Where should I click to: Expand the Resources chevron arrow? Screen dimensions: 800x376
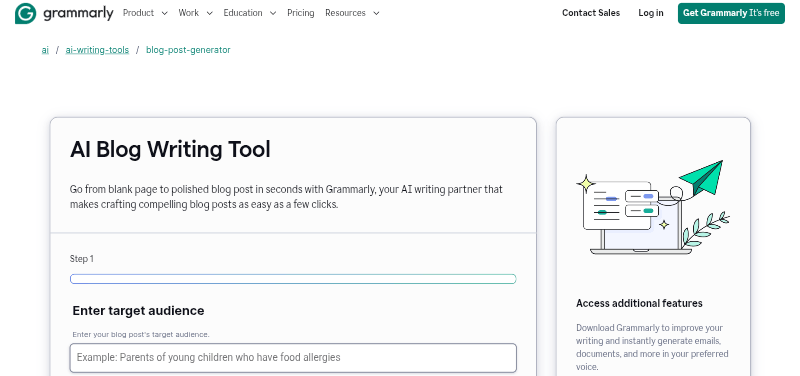376,14
